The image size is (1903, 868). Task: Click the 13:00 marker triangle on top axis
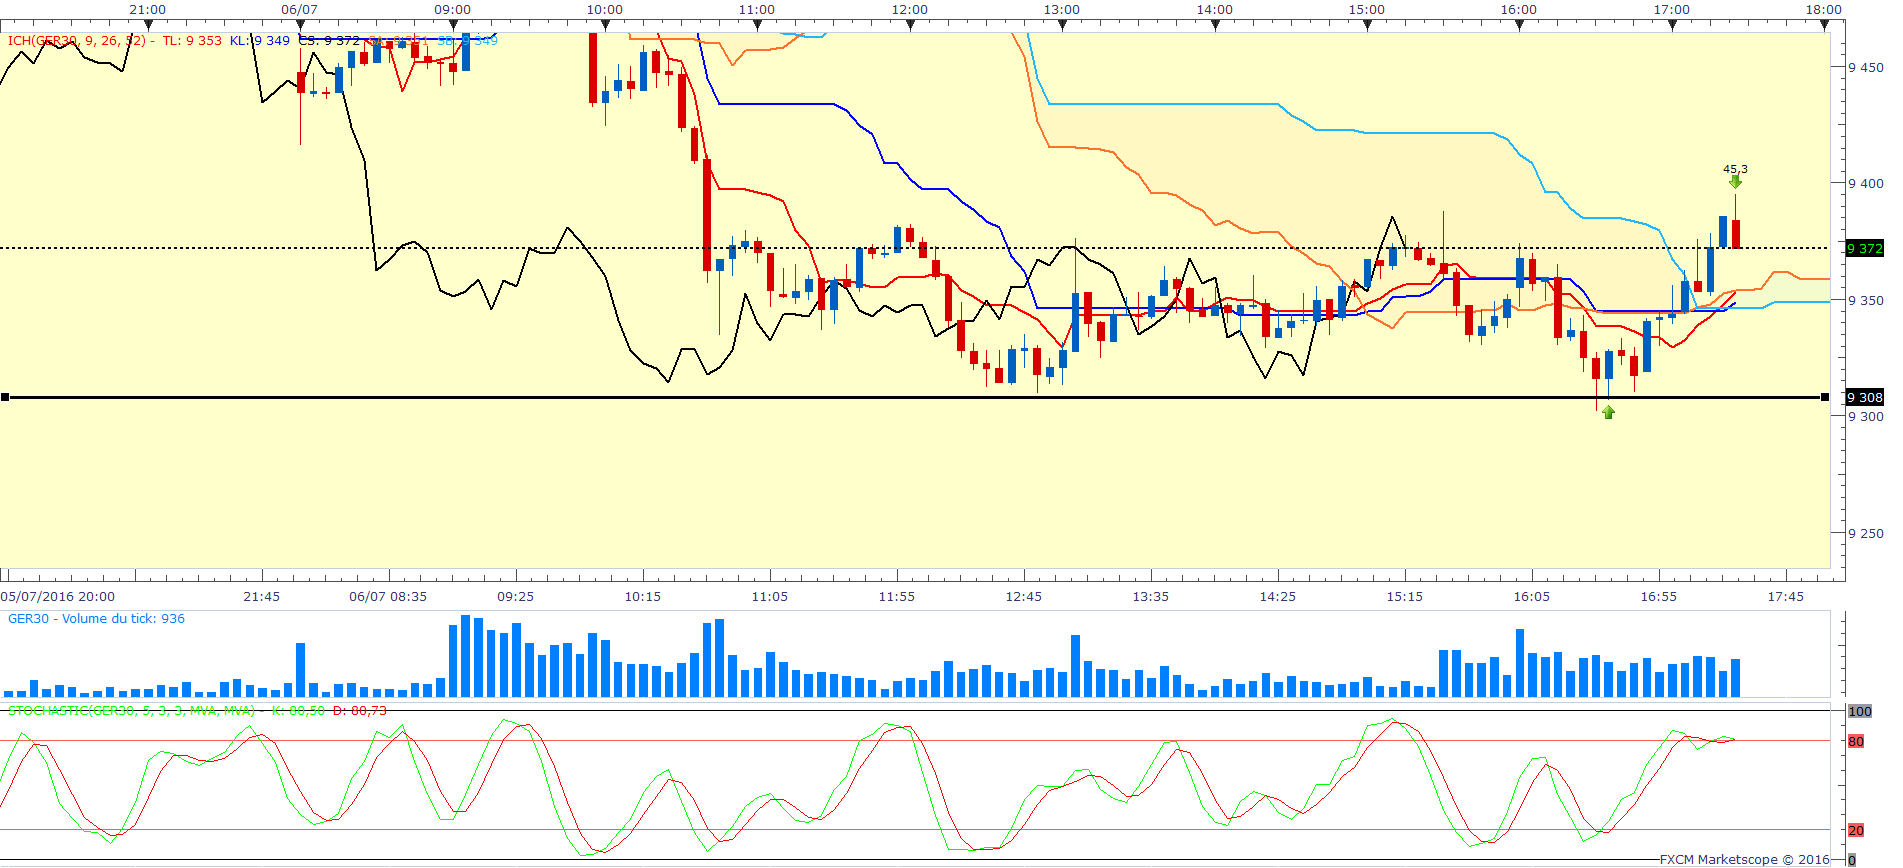click(x=1062, y=26)
